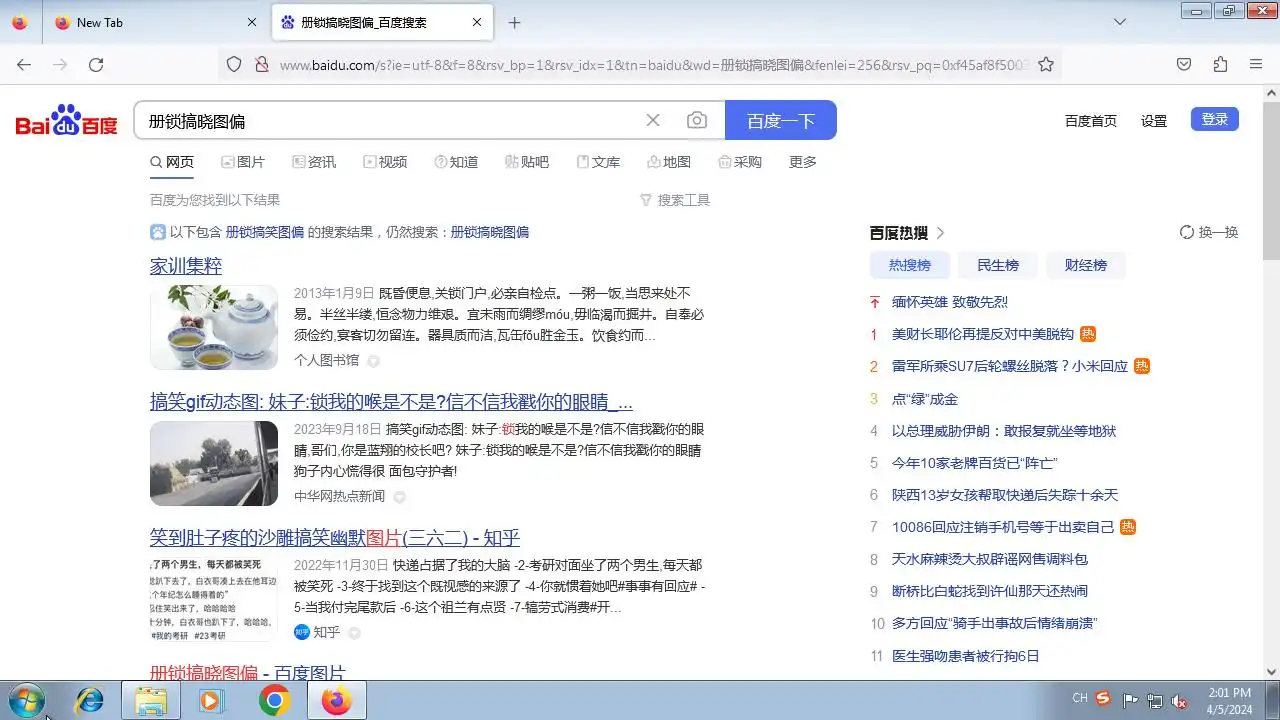Screen dimensions: 1280x720
Task: Click the Action Center flag icon
Action: coord(1130,700)
